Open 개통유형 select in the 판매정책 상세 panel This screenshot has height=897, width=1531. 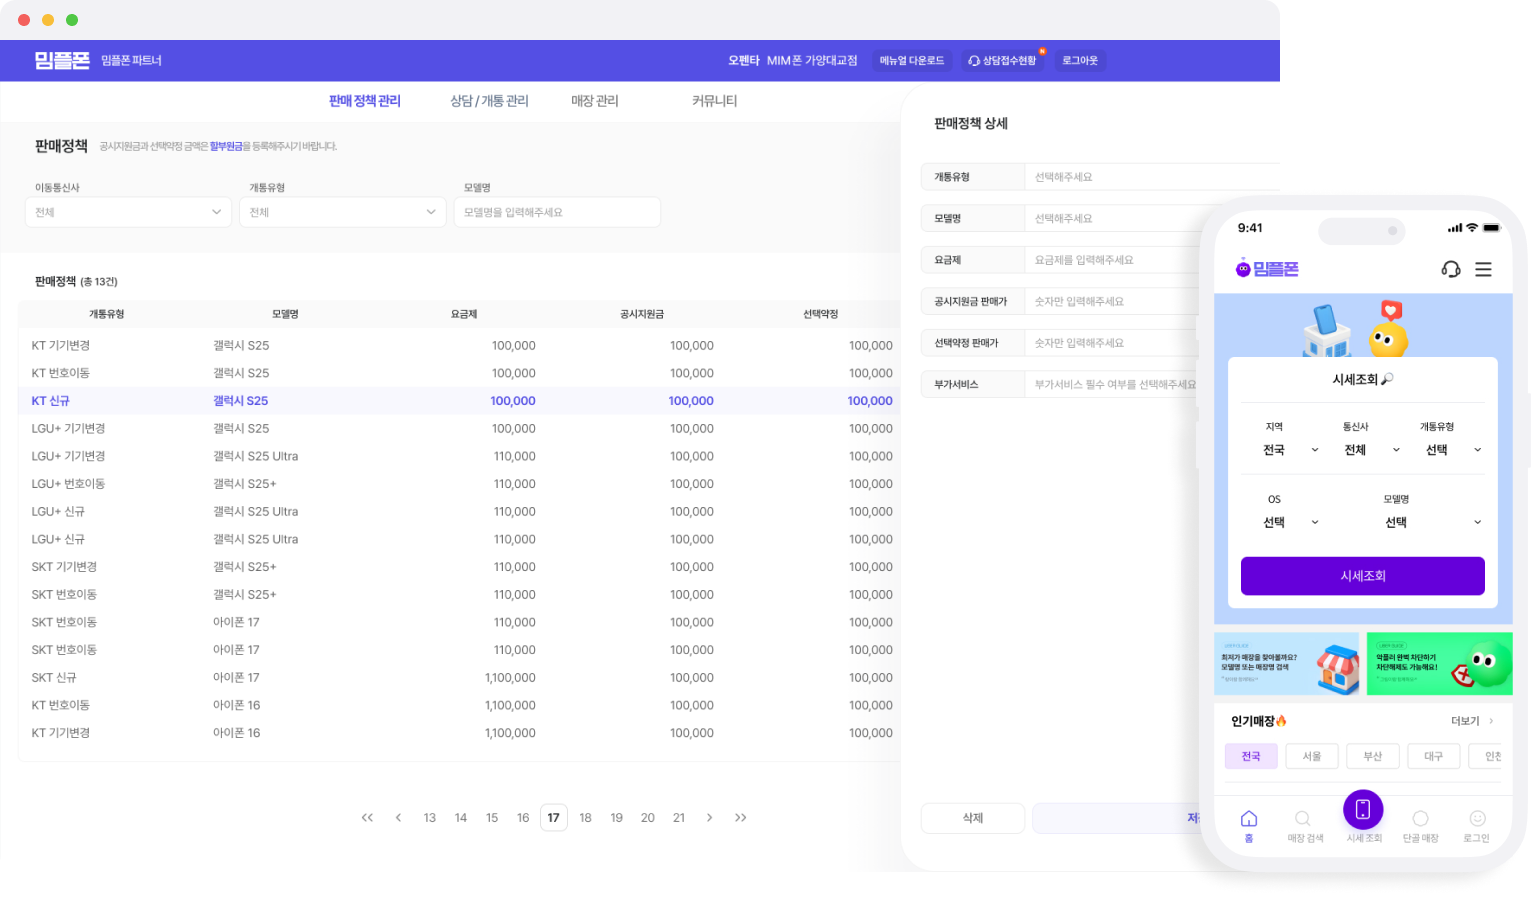point(1152,177)
